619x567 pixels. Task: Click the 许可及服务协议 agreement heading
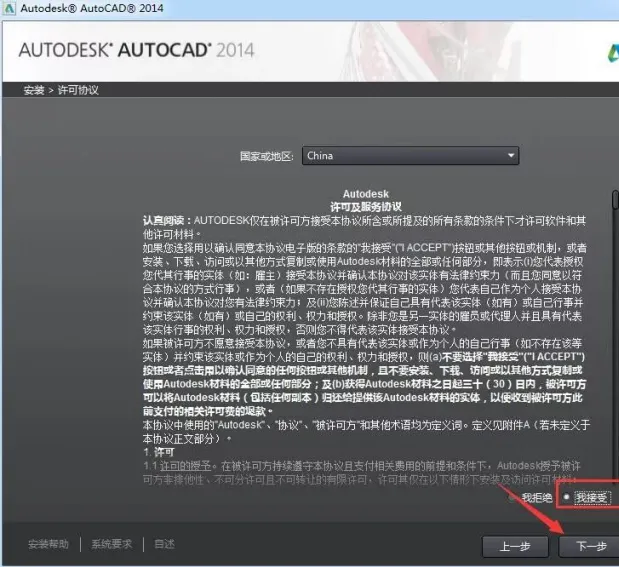point(366,207)
